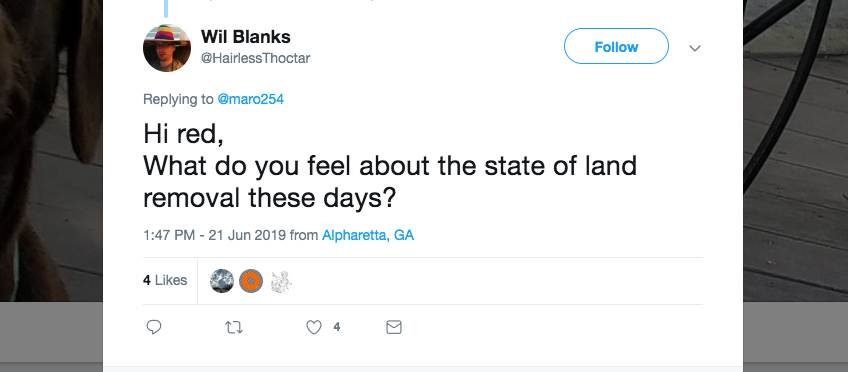Click the first liker avatar with clouds
Screen dimensions: 848x372
coord(222,281)
